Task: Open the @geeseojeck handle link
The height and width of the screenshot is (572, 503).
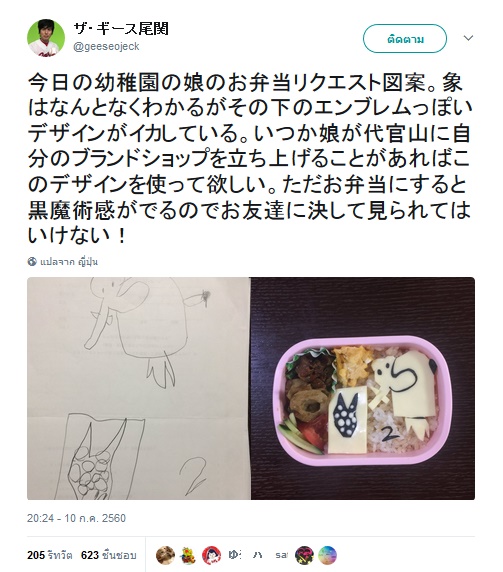Action: pyautogui.click(x=107, y=47)
